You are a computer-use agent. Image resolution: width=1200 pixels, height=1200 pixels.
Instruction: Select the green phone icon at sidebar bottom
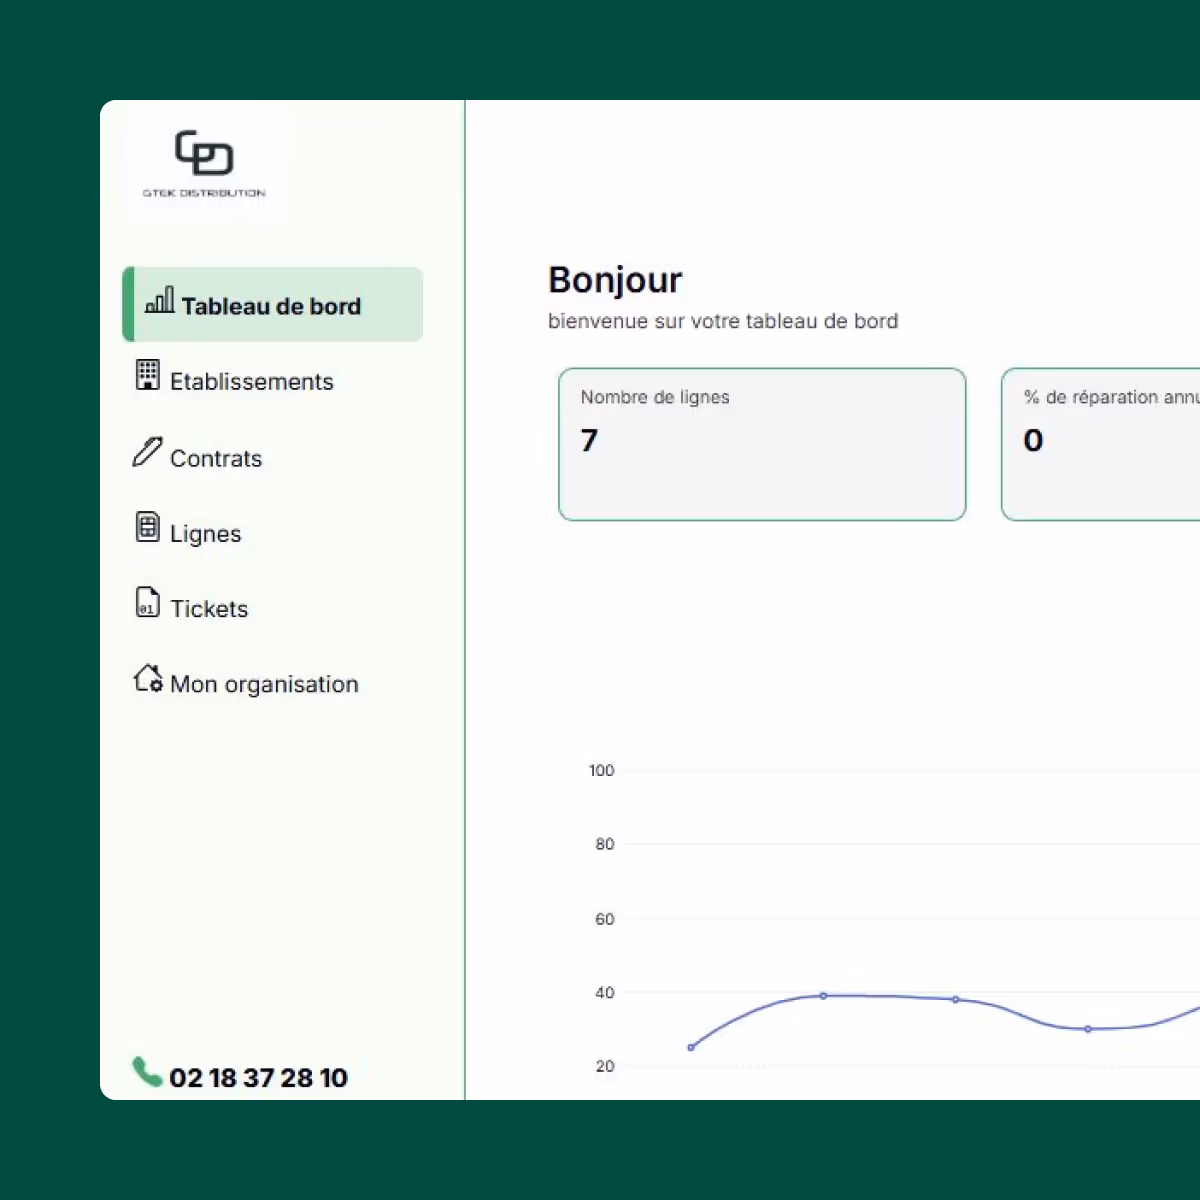point(146,1072)
